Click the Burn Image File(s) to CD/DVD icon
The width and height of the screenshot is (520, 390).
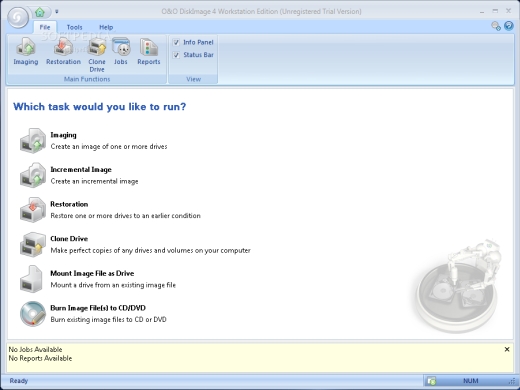33,314
